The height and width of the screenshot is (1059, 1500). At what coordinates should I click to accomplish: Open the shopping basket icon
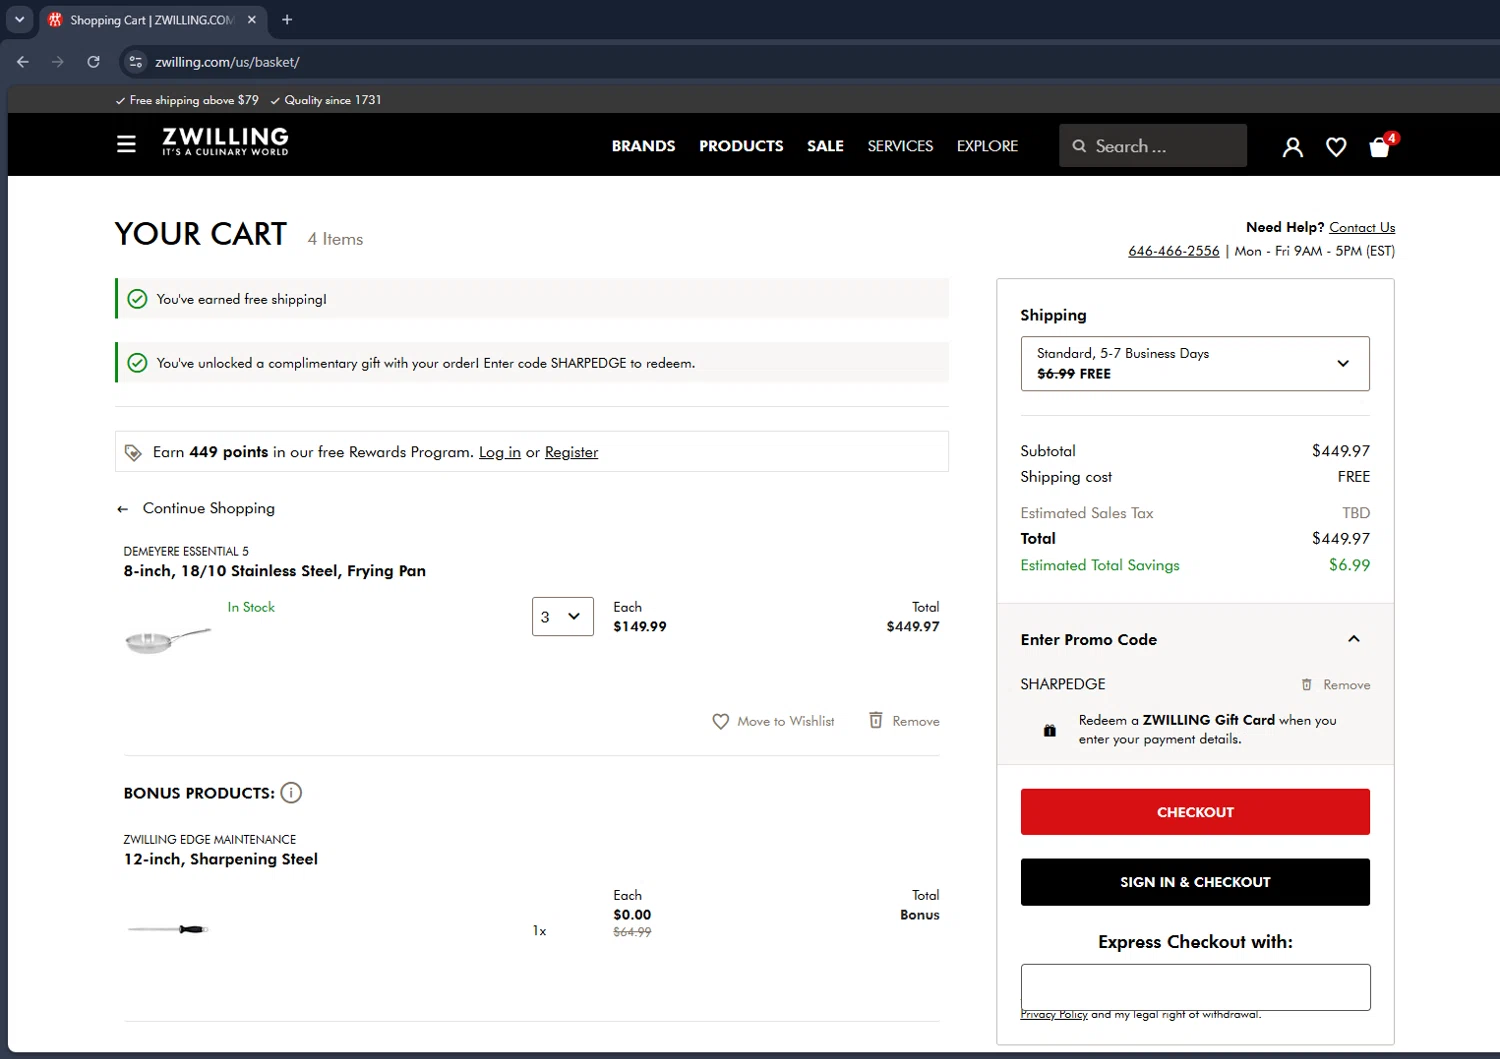pyautogui.click(x=1380, y=147)
